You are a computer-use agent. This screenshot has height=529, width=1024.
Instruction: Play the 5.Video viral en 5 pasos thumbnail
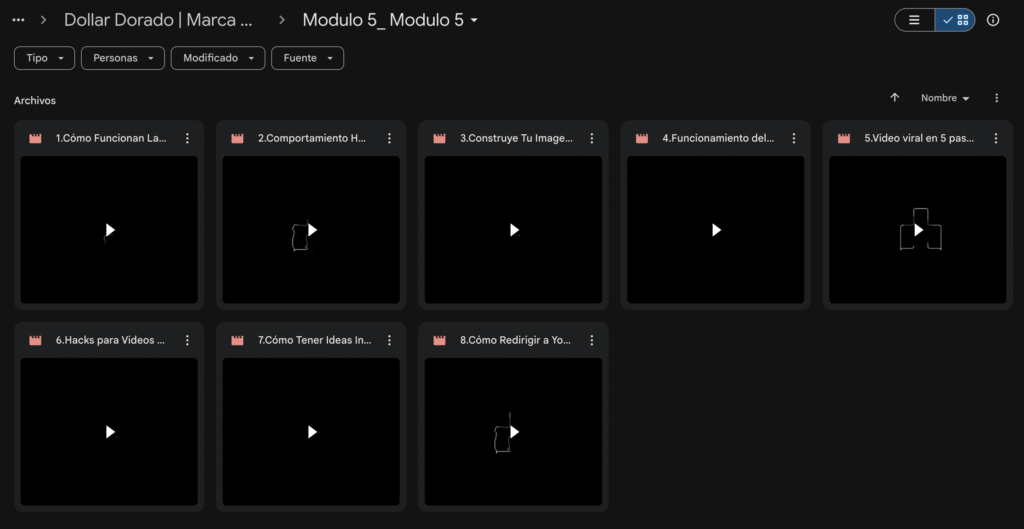(x=918, y=230)
